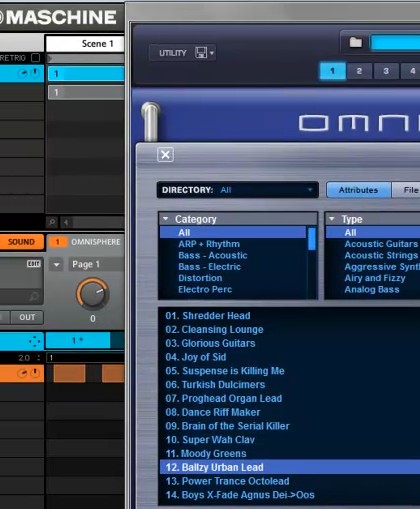This screenshot has width=420, height=509.
Task: Collapse the Category column header triangle
Action: pos(166,219)
